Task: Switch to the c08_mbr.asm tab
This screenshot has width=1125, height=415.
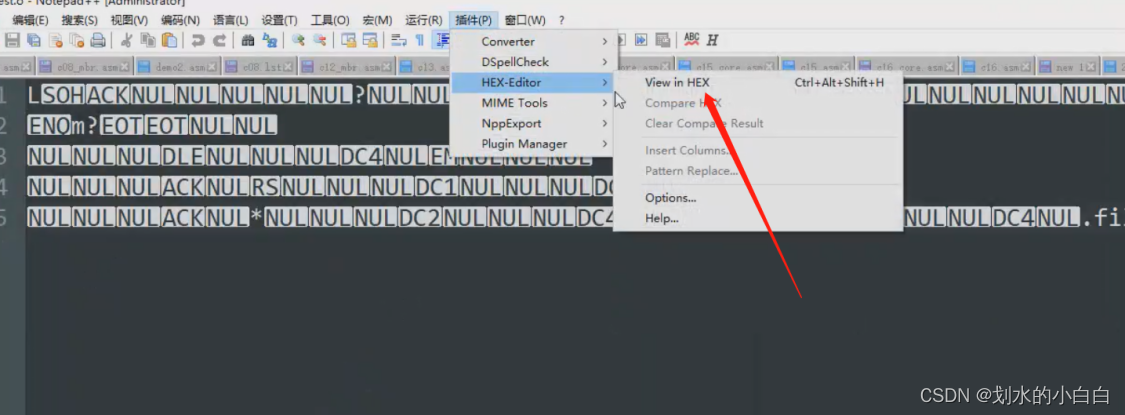Action: [84, 67]
